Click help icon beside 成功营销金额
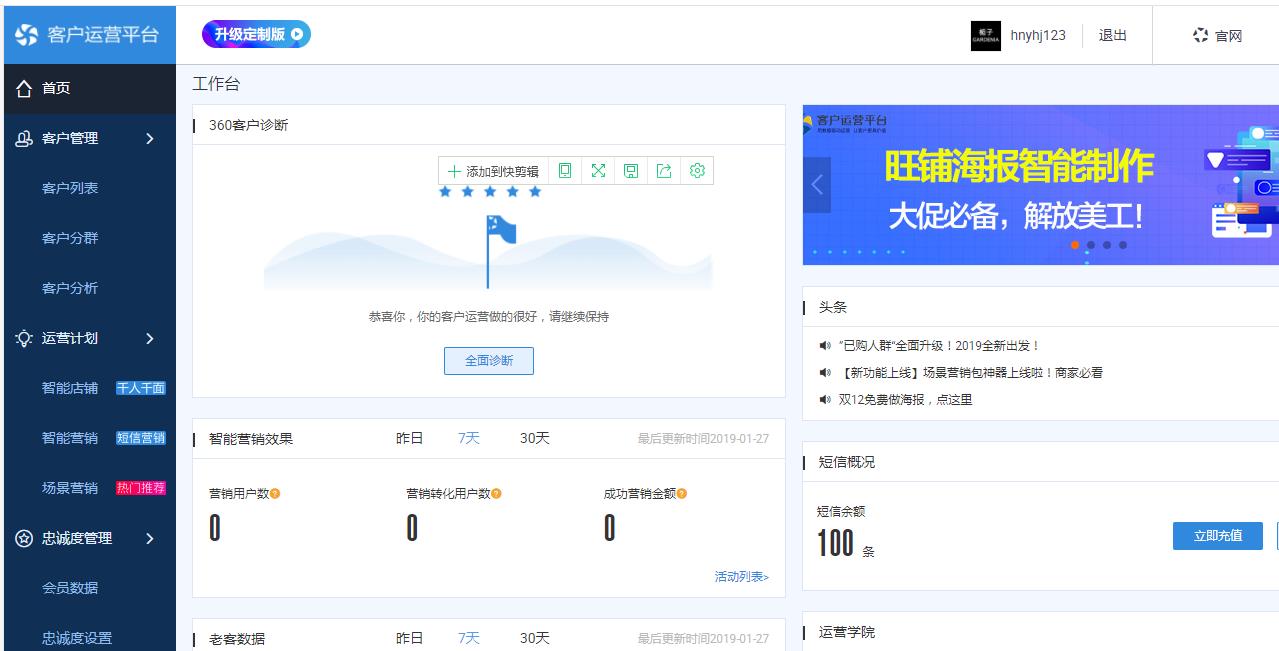Screen dimensions: 1279x651 coord(682,494)
